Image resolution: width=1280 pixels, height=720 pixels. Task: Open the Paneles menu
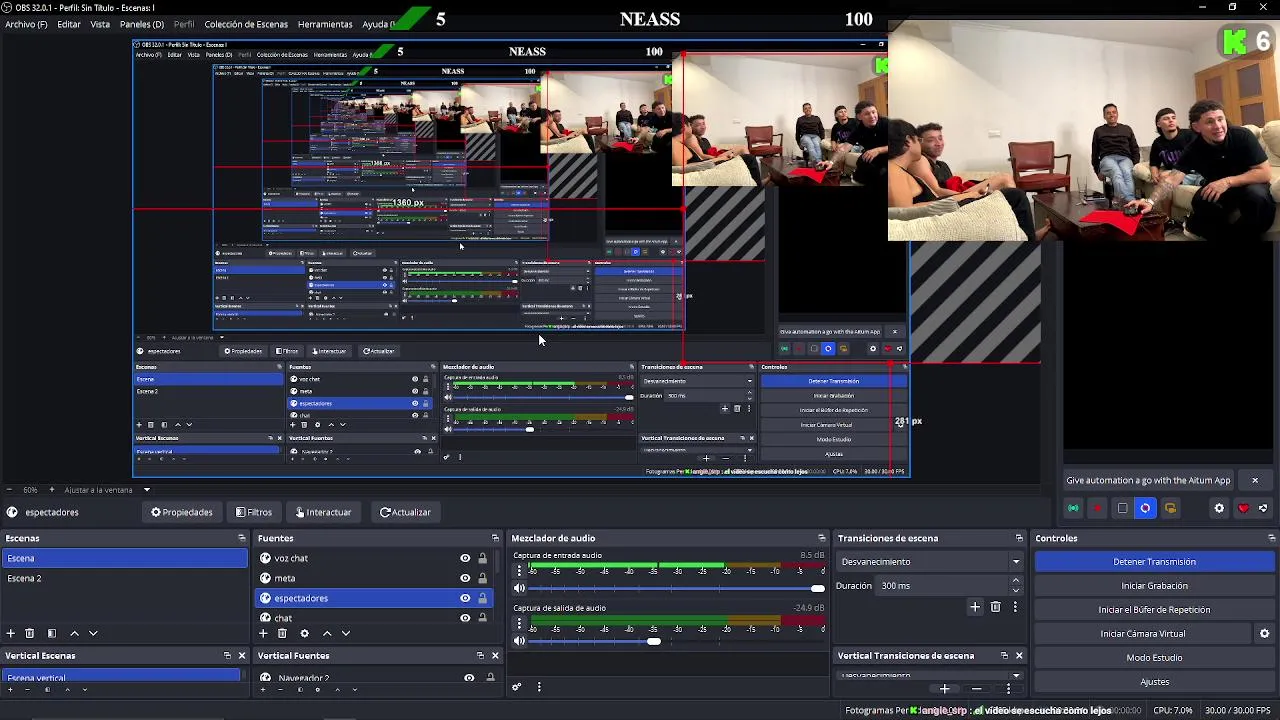coord(142,24)
